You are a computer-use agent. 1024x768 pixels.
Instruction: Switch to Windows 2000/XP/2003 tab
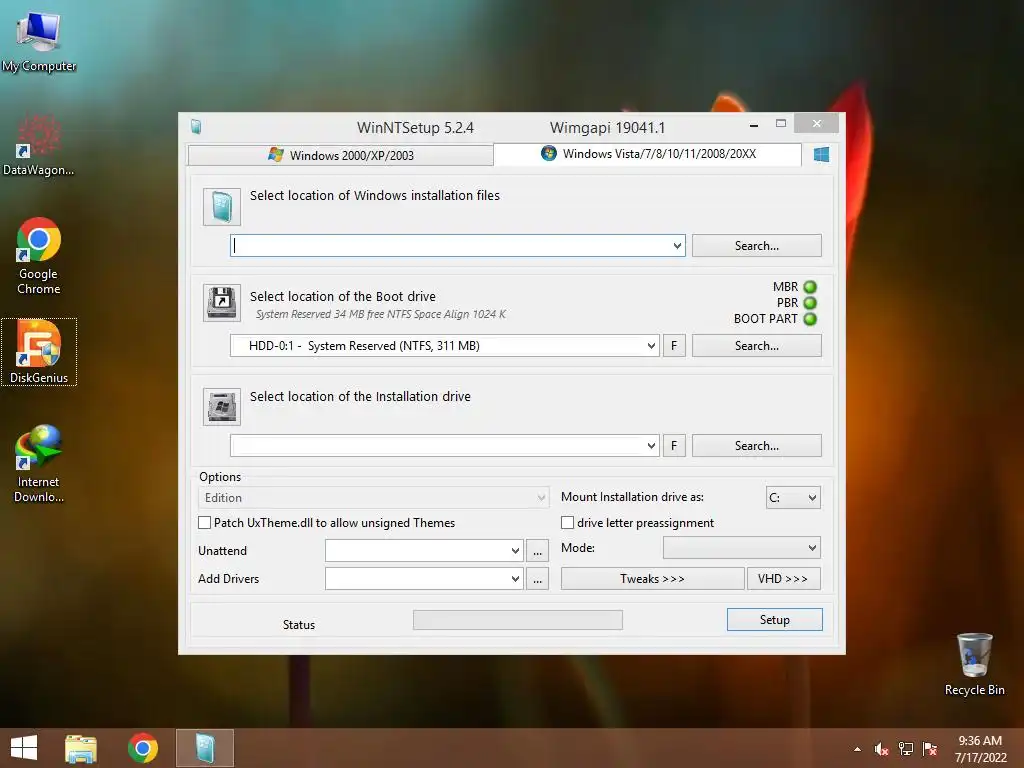click(340, 155)
